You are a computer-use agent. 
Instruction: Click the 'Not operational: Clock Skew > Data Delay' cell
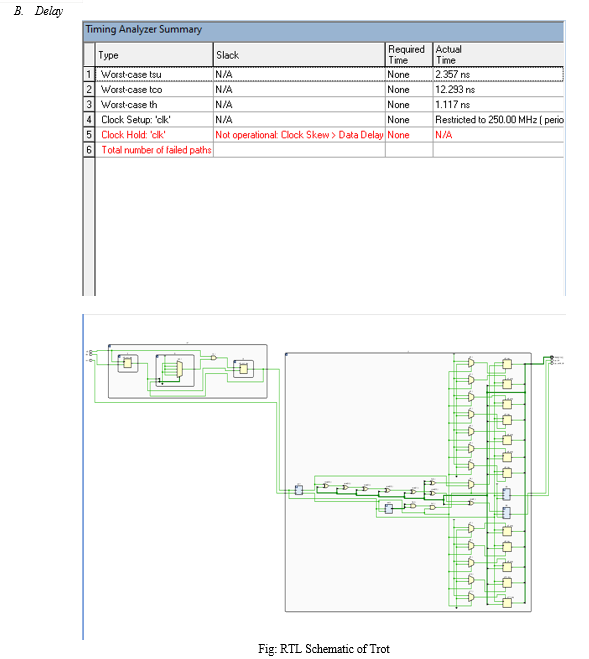point(299,134)
